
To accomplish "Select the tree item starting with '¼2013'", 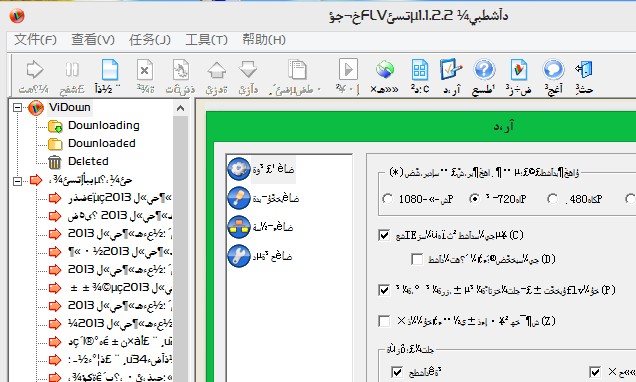I will (120, 324).
